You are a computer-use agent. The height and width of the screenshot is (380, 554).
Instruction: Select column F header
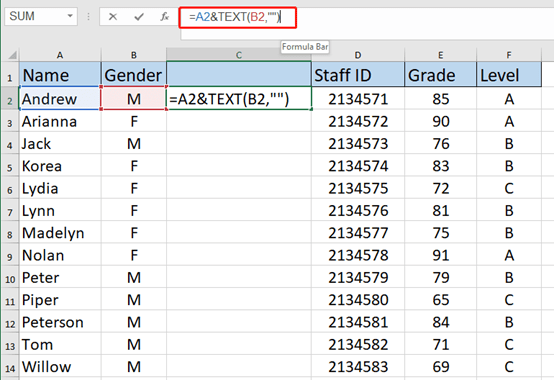[x=509, y=55]
